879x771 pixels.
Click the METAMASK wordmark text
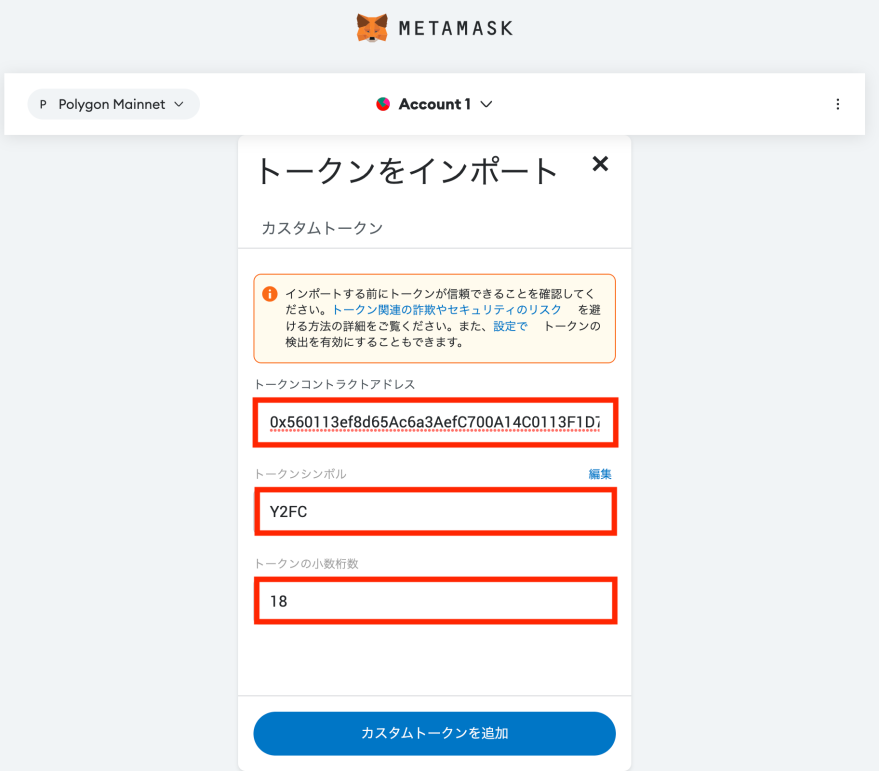pos(456,29)
